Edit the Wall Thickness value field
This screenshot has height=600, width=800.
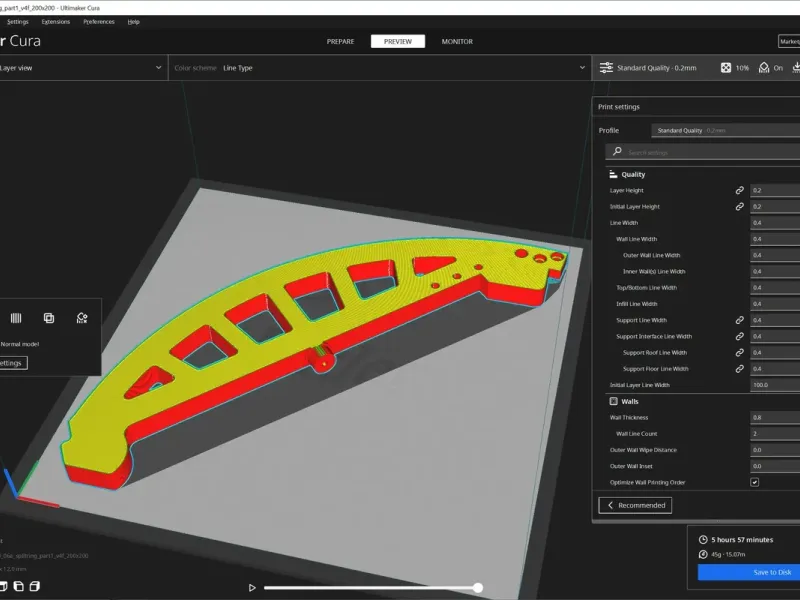coord(775,417)
